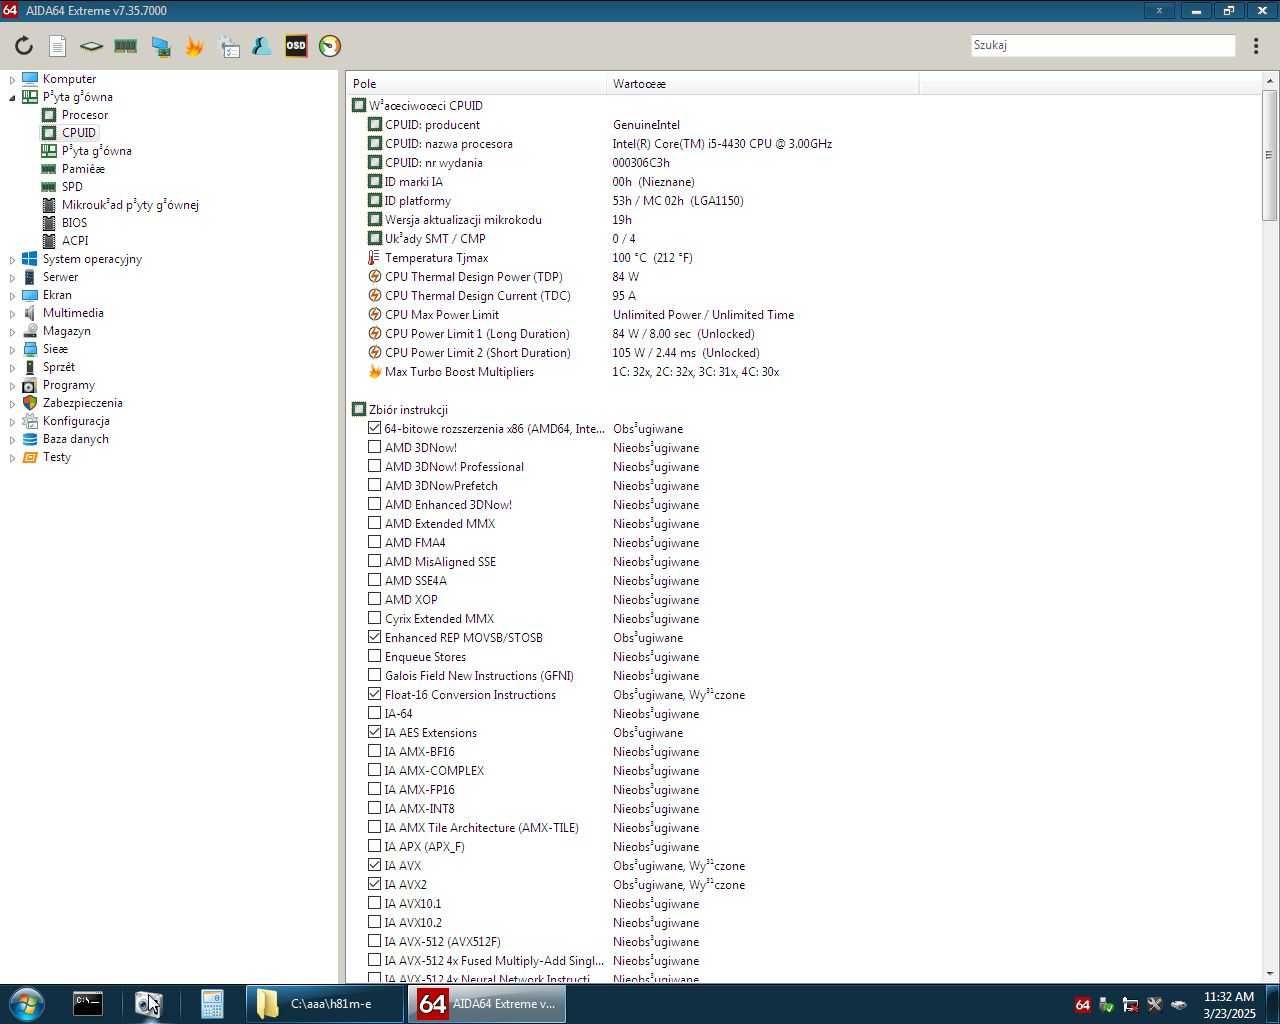Open the Report document icon in toolbar
The width and height of the screenshot is (1280, 1024).
[58, 46]
